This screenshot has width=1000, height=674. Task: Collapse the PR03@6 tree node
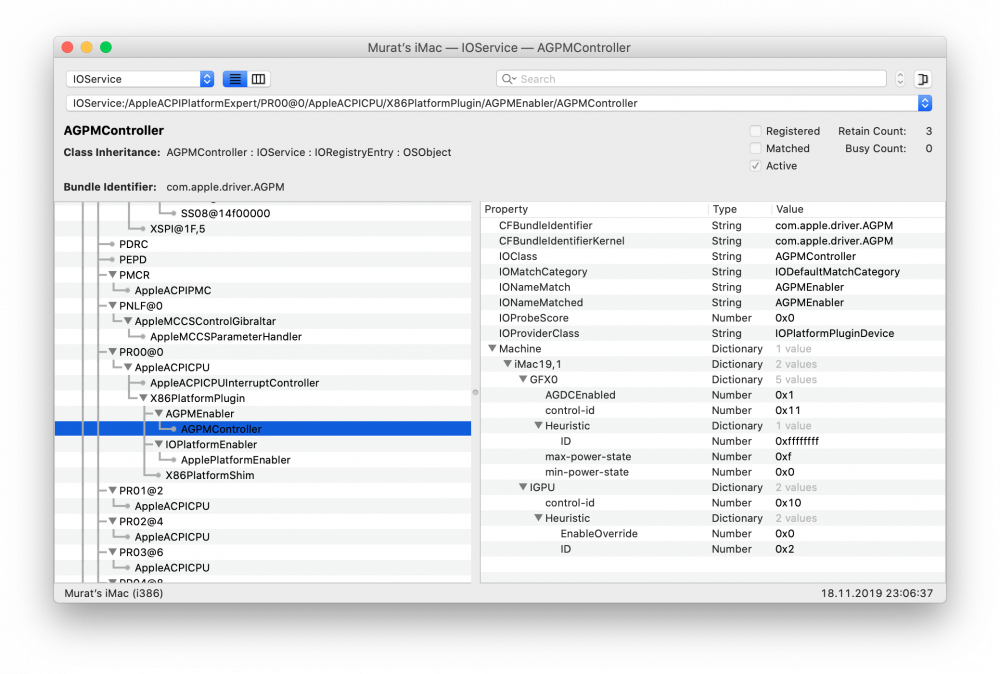click(x=112, y=552)
